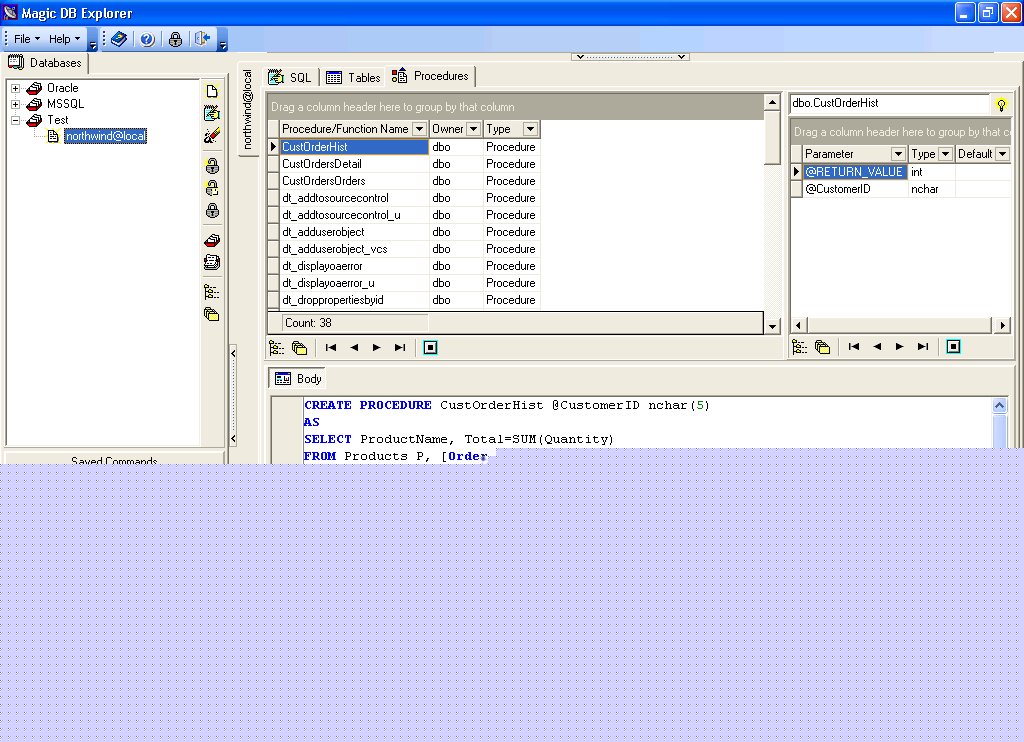This screenshot has width=1024, height=742.
Task: Select the dt_displayoaerror_u procedure row
Action: (x=404, y=283)
